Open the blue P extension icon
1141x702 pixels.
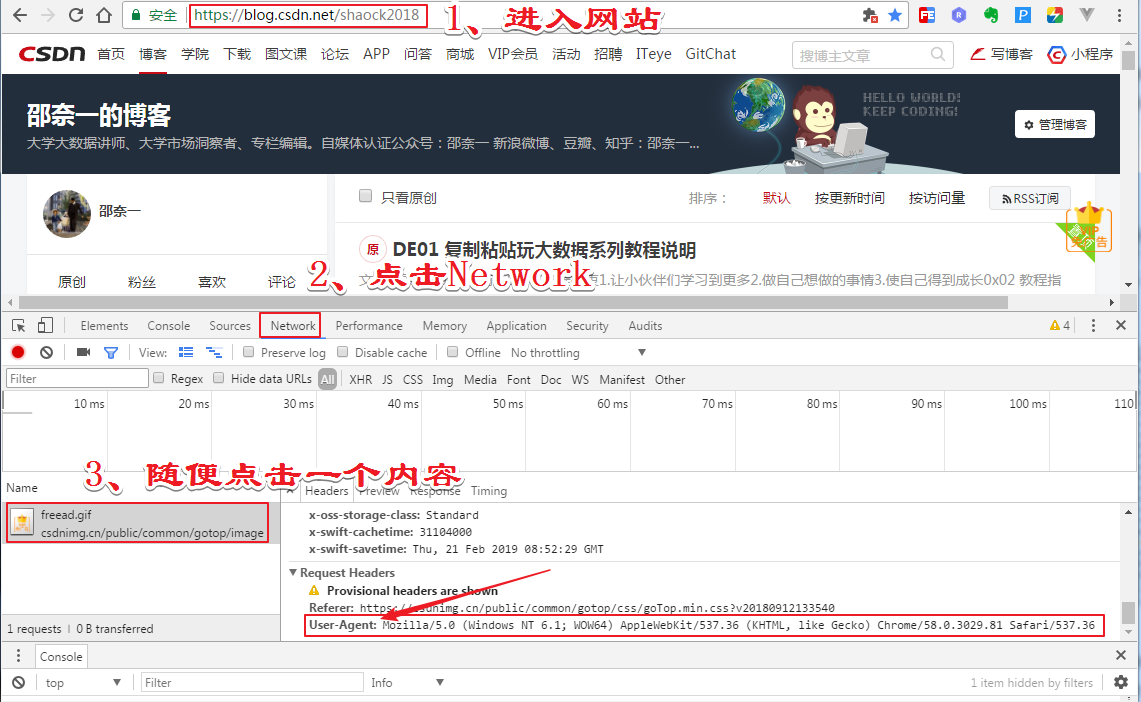point(1023,15)
